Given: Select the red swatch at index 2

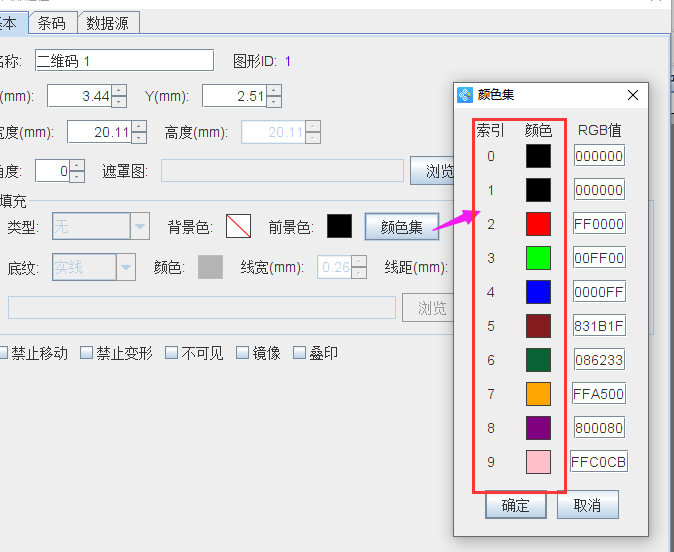Looking at the screenshot, I should tap(538, 224).
